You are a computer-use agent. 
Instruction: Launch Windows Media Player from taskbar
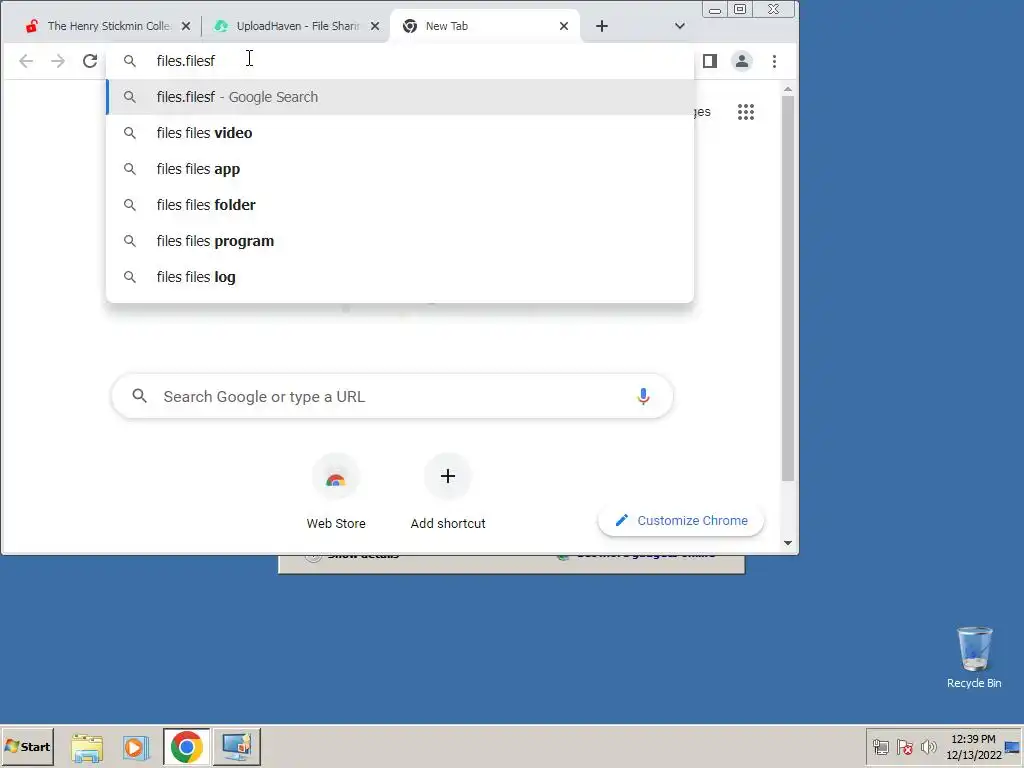136,747
